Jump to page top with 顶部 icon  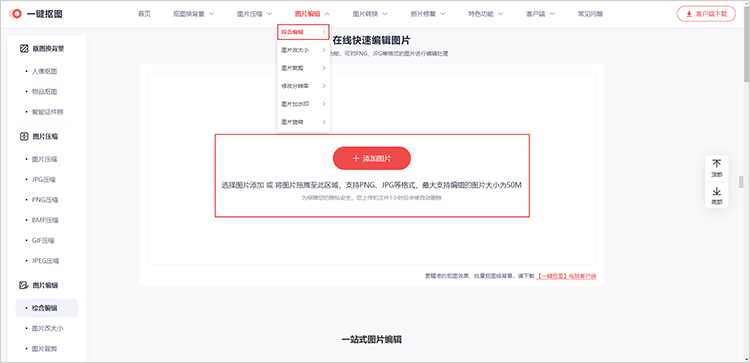(717, 169)
